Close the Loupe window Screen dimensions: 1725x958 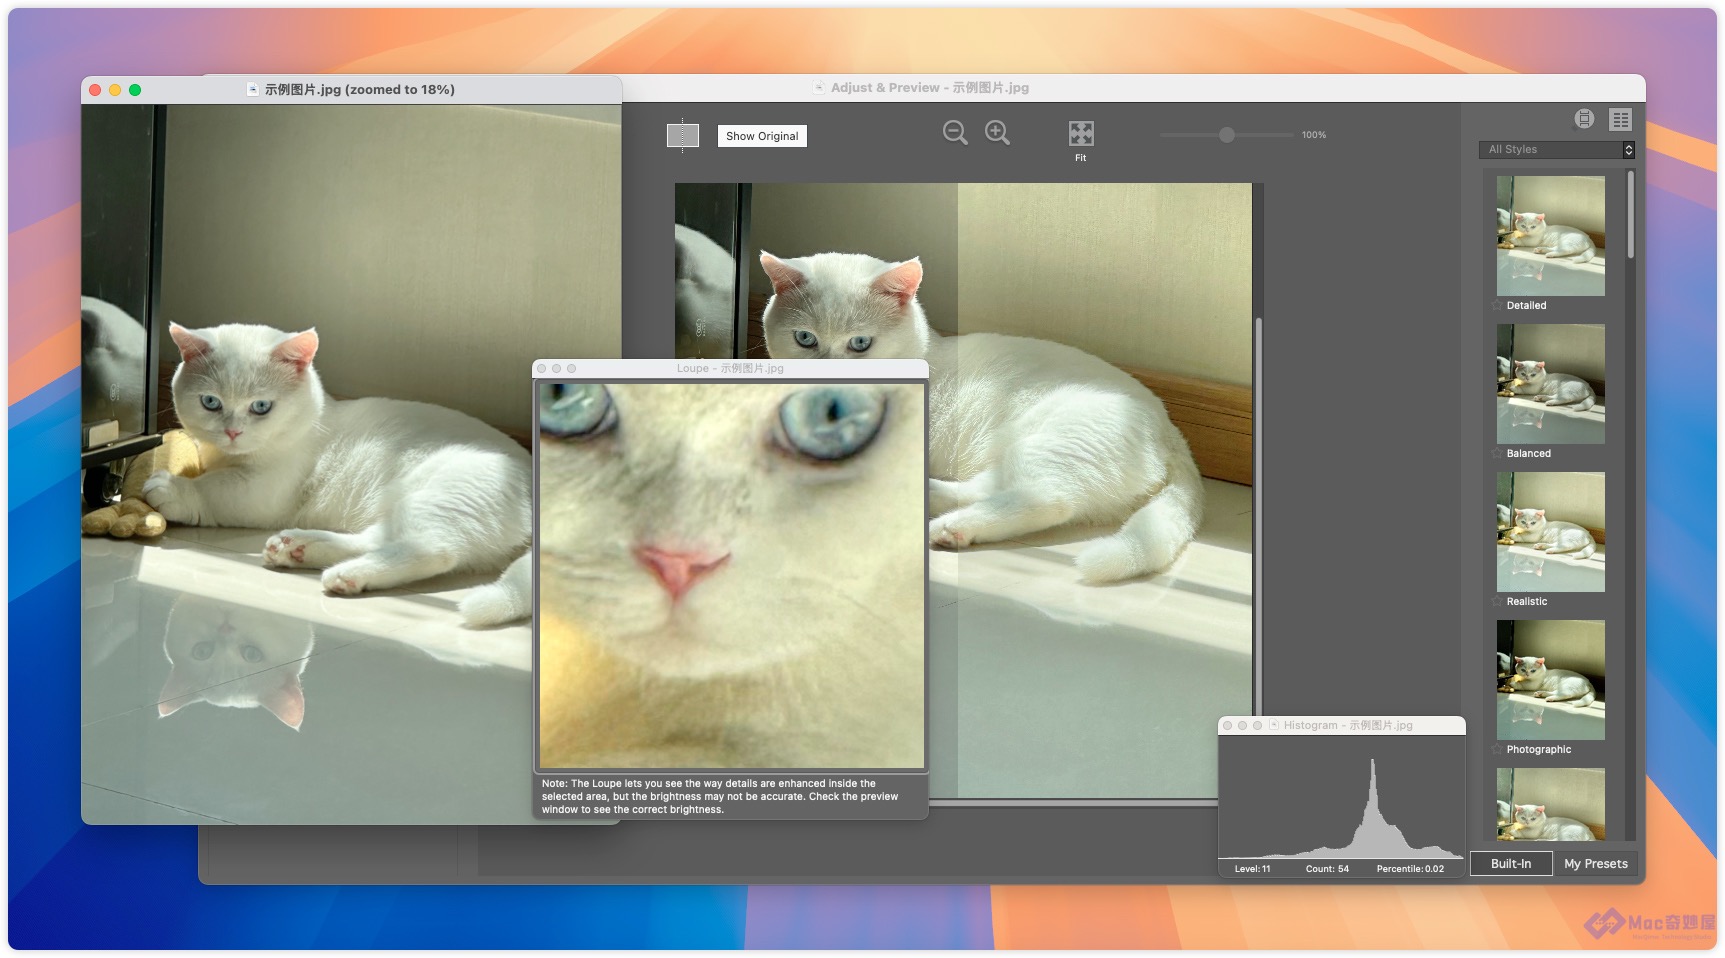pyautogui.click(x=542, y=369)
